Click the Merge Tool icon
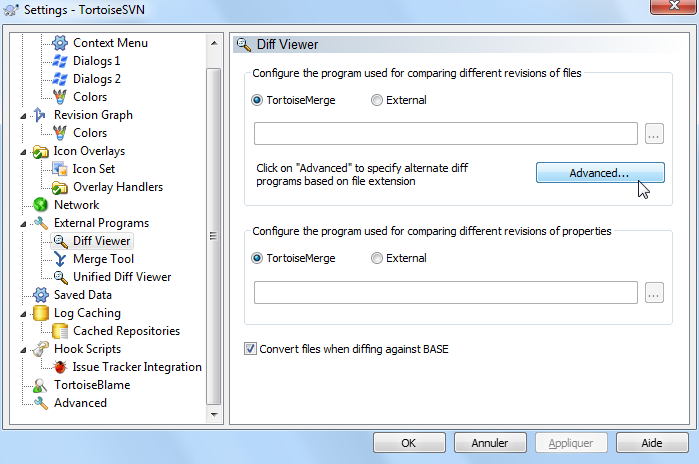 pos(60,259)
